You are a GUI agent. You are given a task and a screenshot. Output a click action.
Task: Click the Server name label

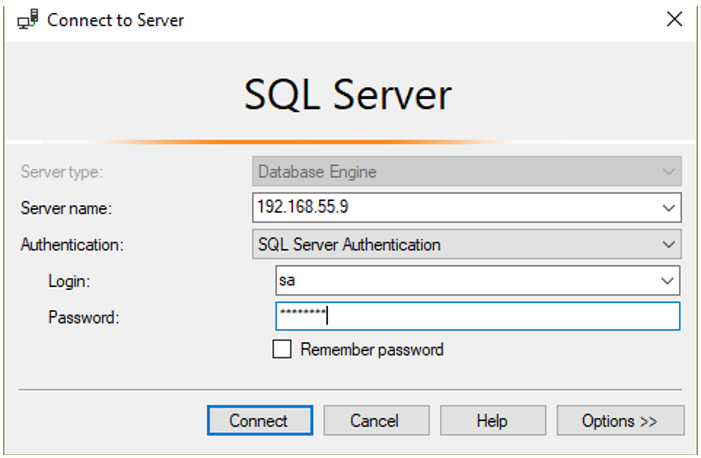click(x=67, y=208)
